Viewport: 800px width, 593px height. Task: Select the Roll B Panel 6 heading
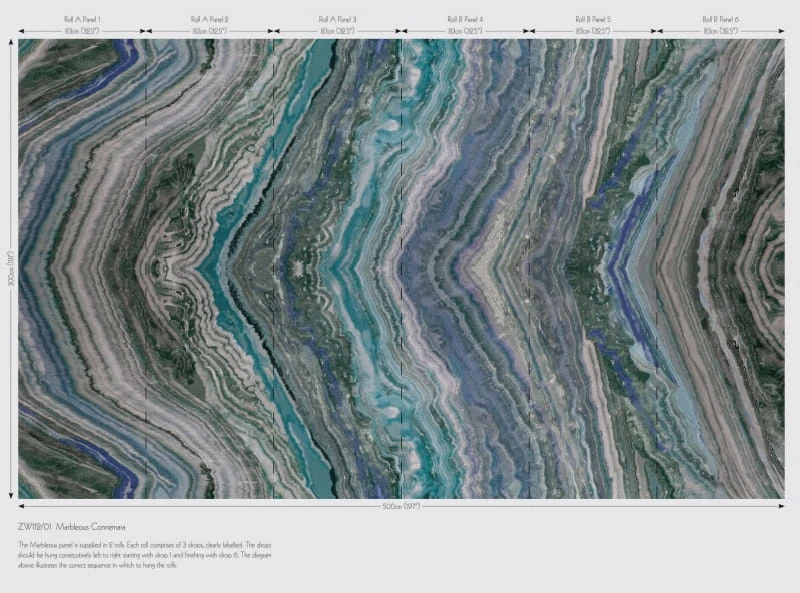pyautogui.click(x=720, y=19)
